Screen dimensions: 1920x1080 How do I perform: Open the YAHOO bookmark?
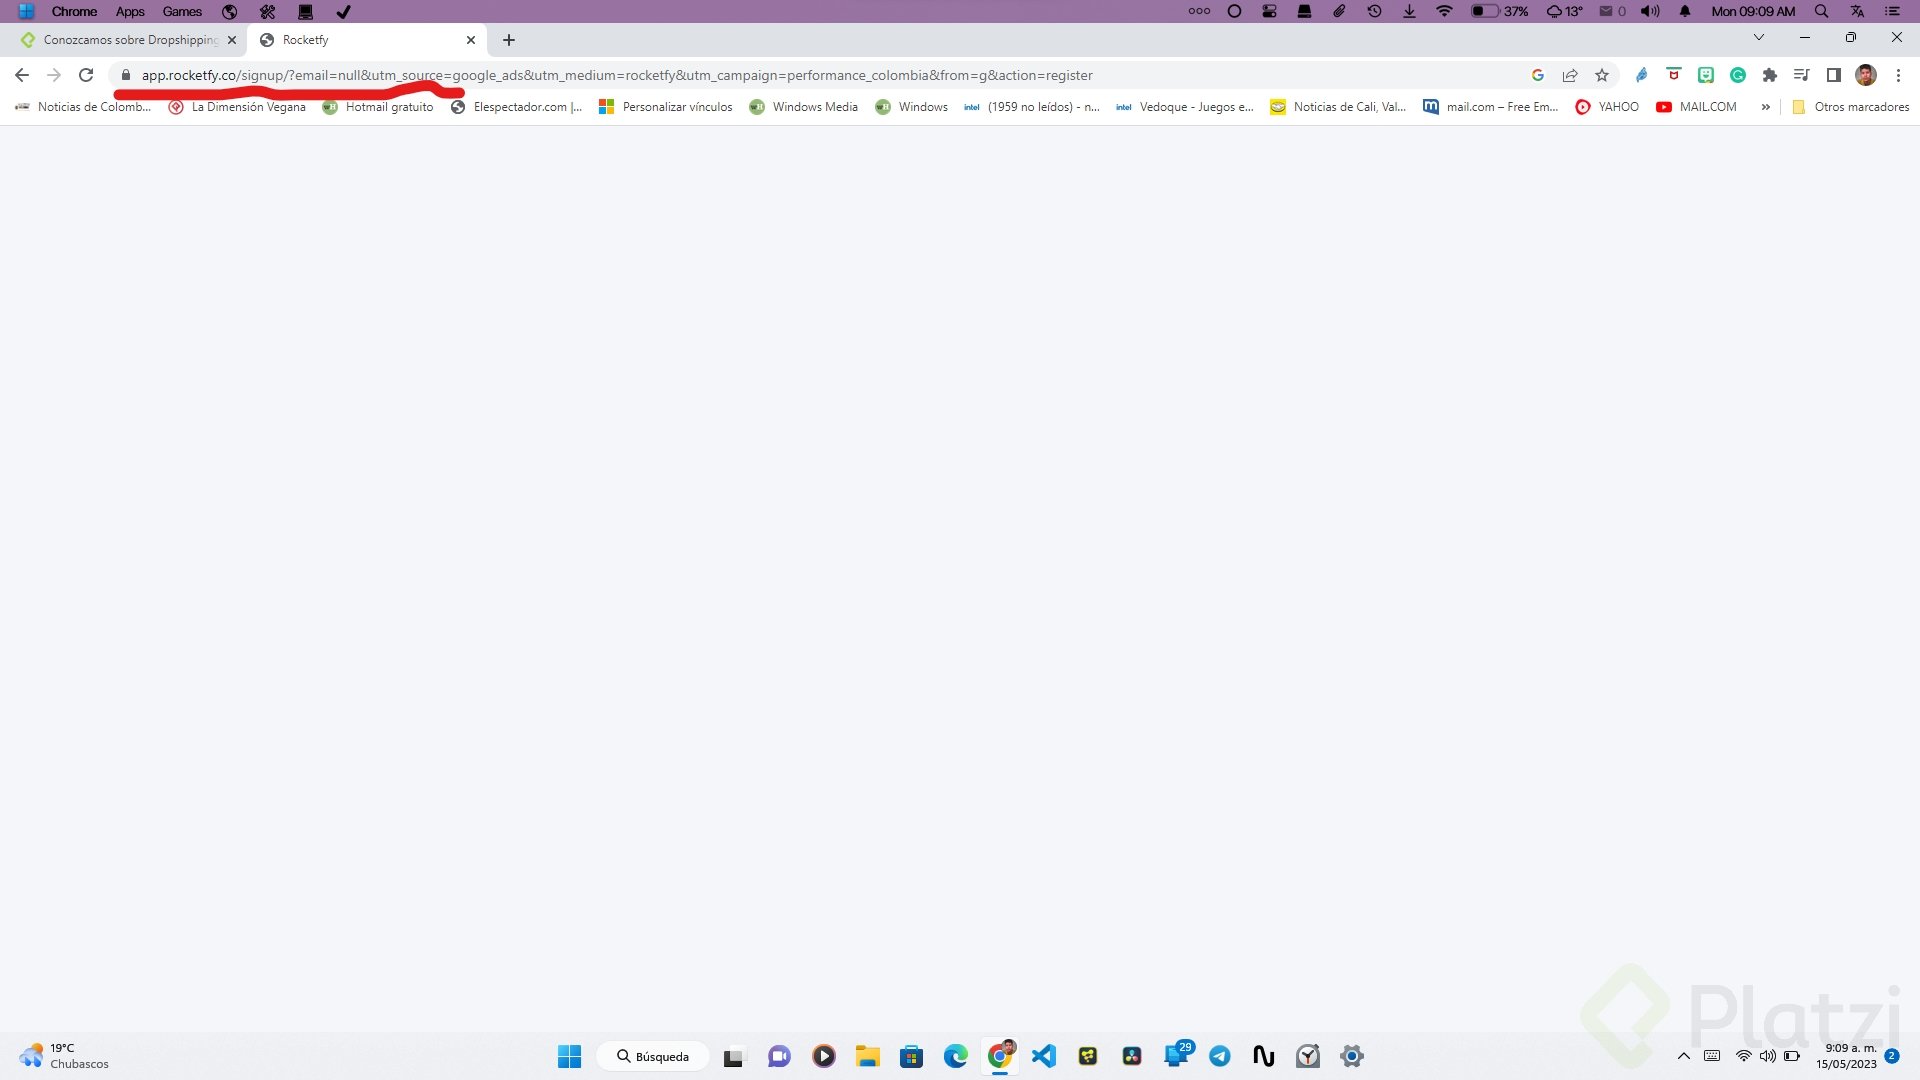pyautogui.click(x=1618, y=107)
